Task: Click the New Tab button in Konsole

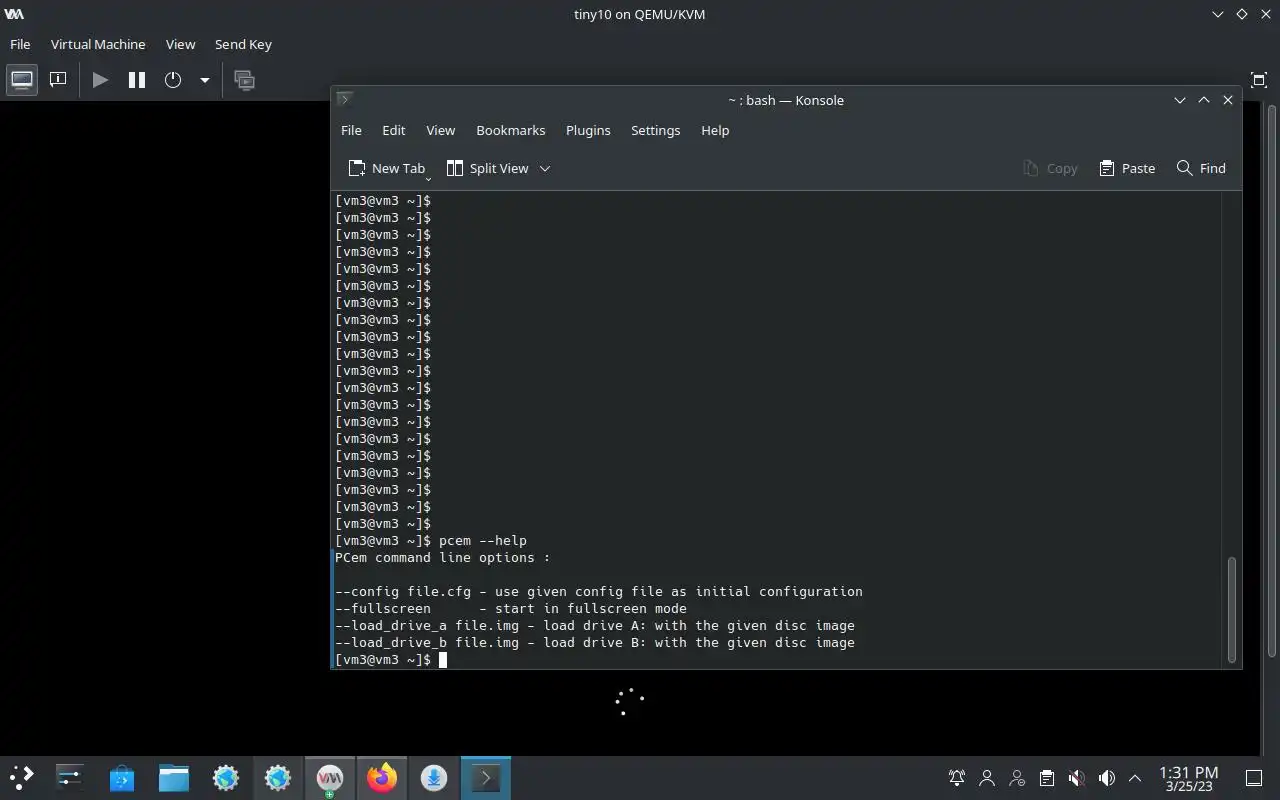Action: point(386,168)
